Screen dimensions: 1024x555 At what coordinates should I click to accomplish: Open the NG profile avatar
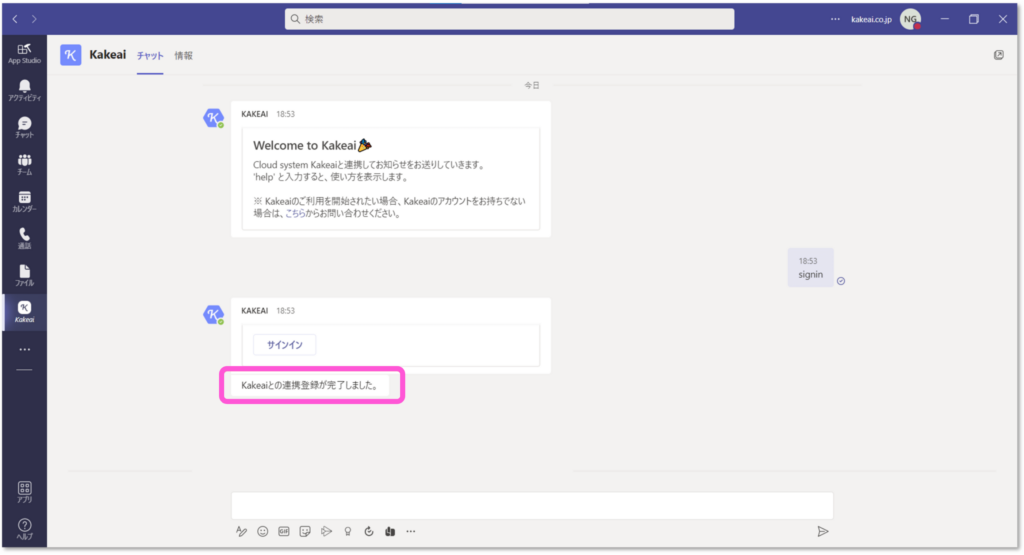point(910,19)
